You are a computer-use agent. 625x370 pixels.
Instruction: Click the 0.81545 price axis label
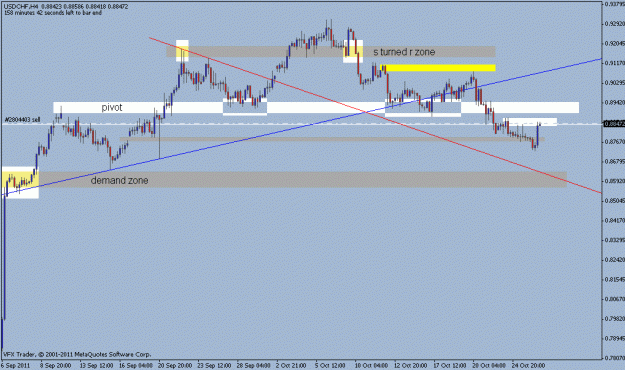615,279
